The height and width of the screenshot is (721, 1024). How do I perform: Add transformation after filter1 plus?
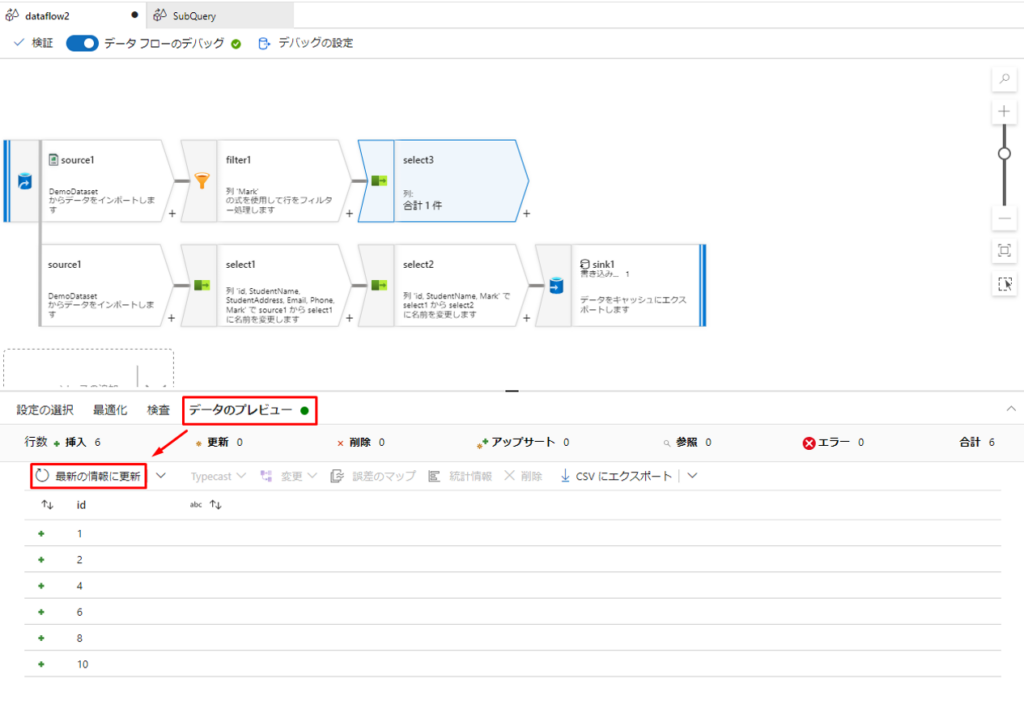pos(349,214)
